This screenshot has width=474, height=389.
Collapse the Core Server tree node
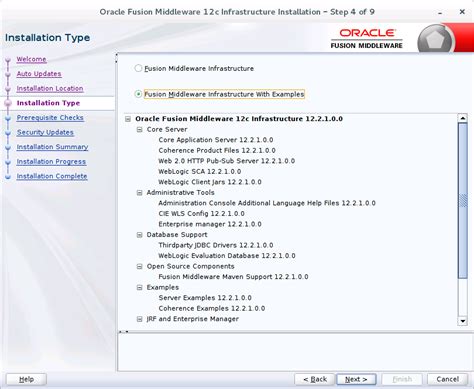coord(140,130)
